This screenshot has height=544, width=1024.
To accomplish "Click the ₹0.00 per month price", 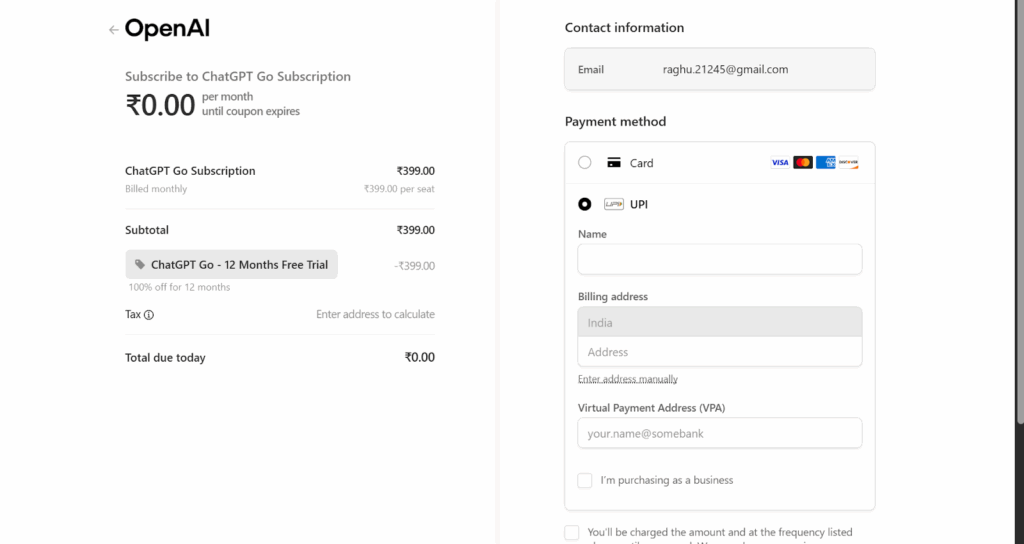I will 160,104.
